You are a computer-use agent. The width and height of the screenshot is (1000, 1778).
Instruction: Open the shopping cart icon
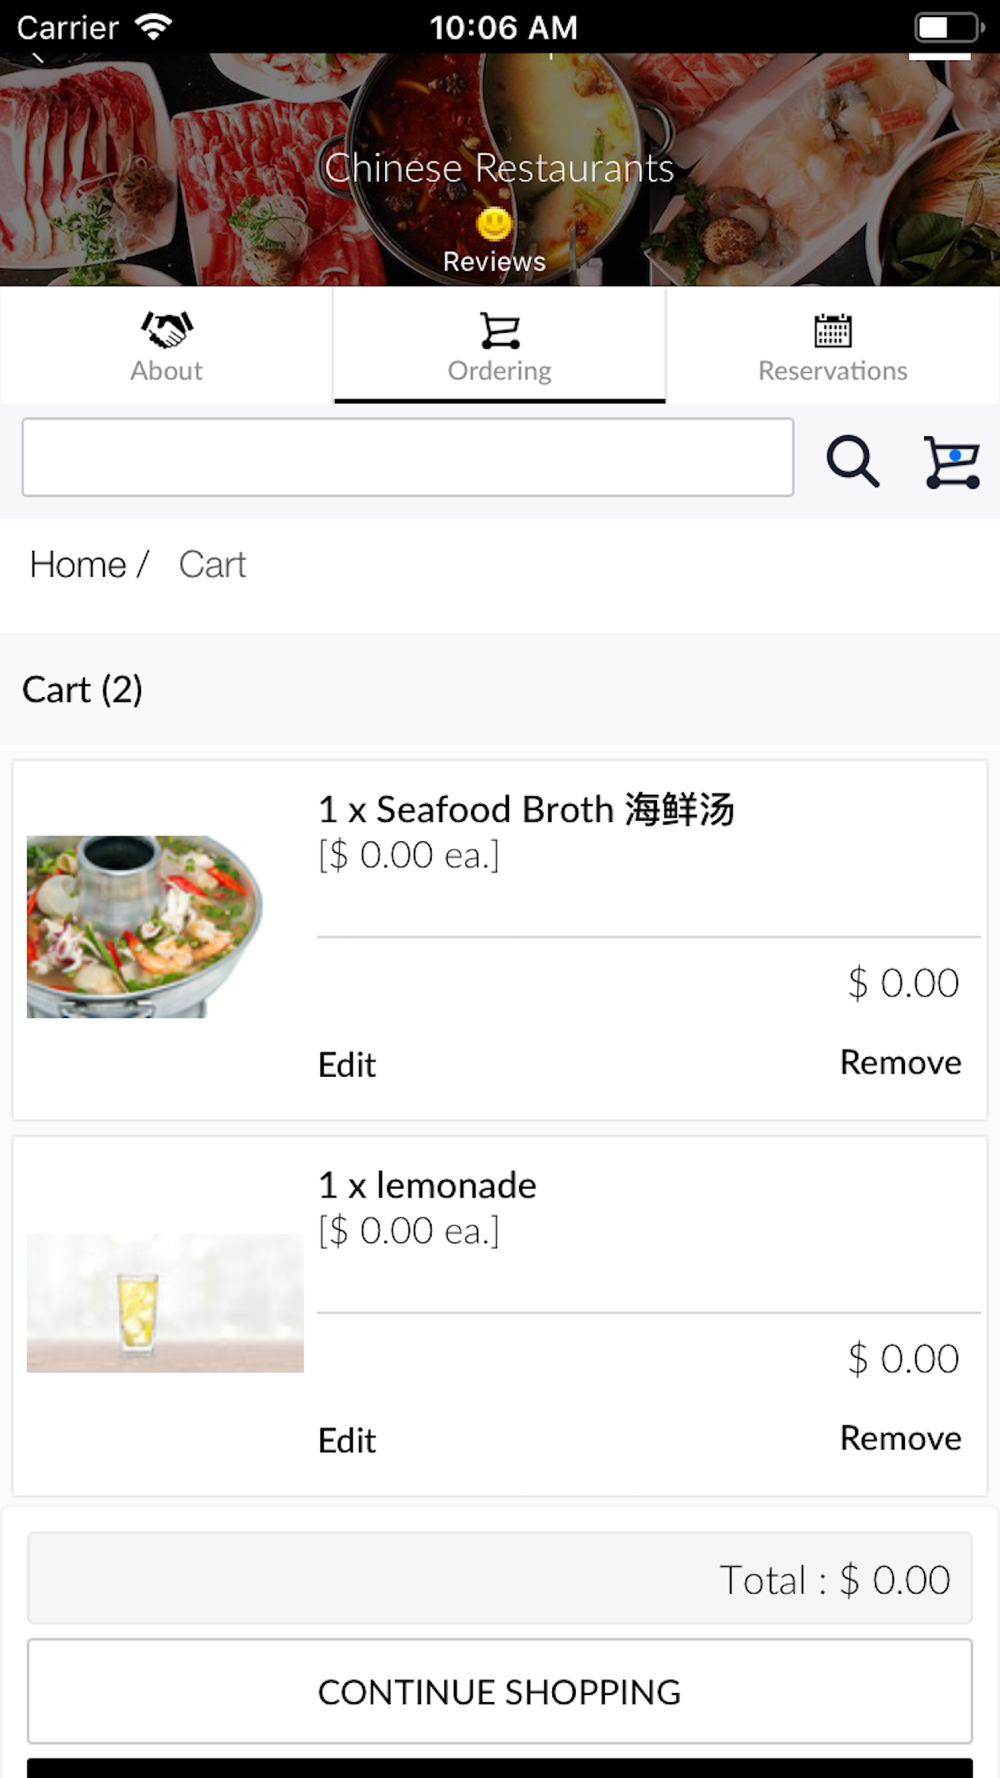click(950, 461)
